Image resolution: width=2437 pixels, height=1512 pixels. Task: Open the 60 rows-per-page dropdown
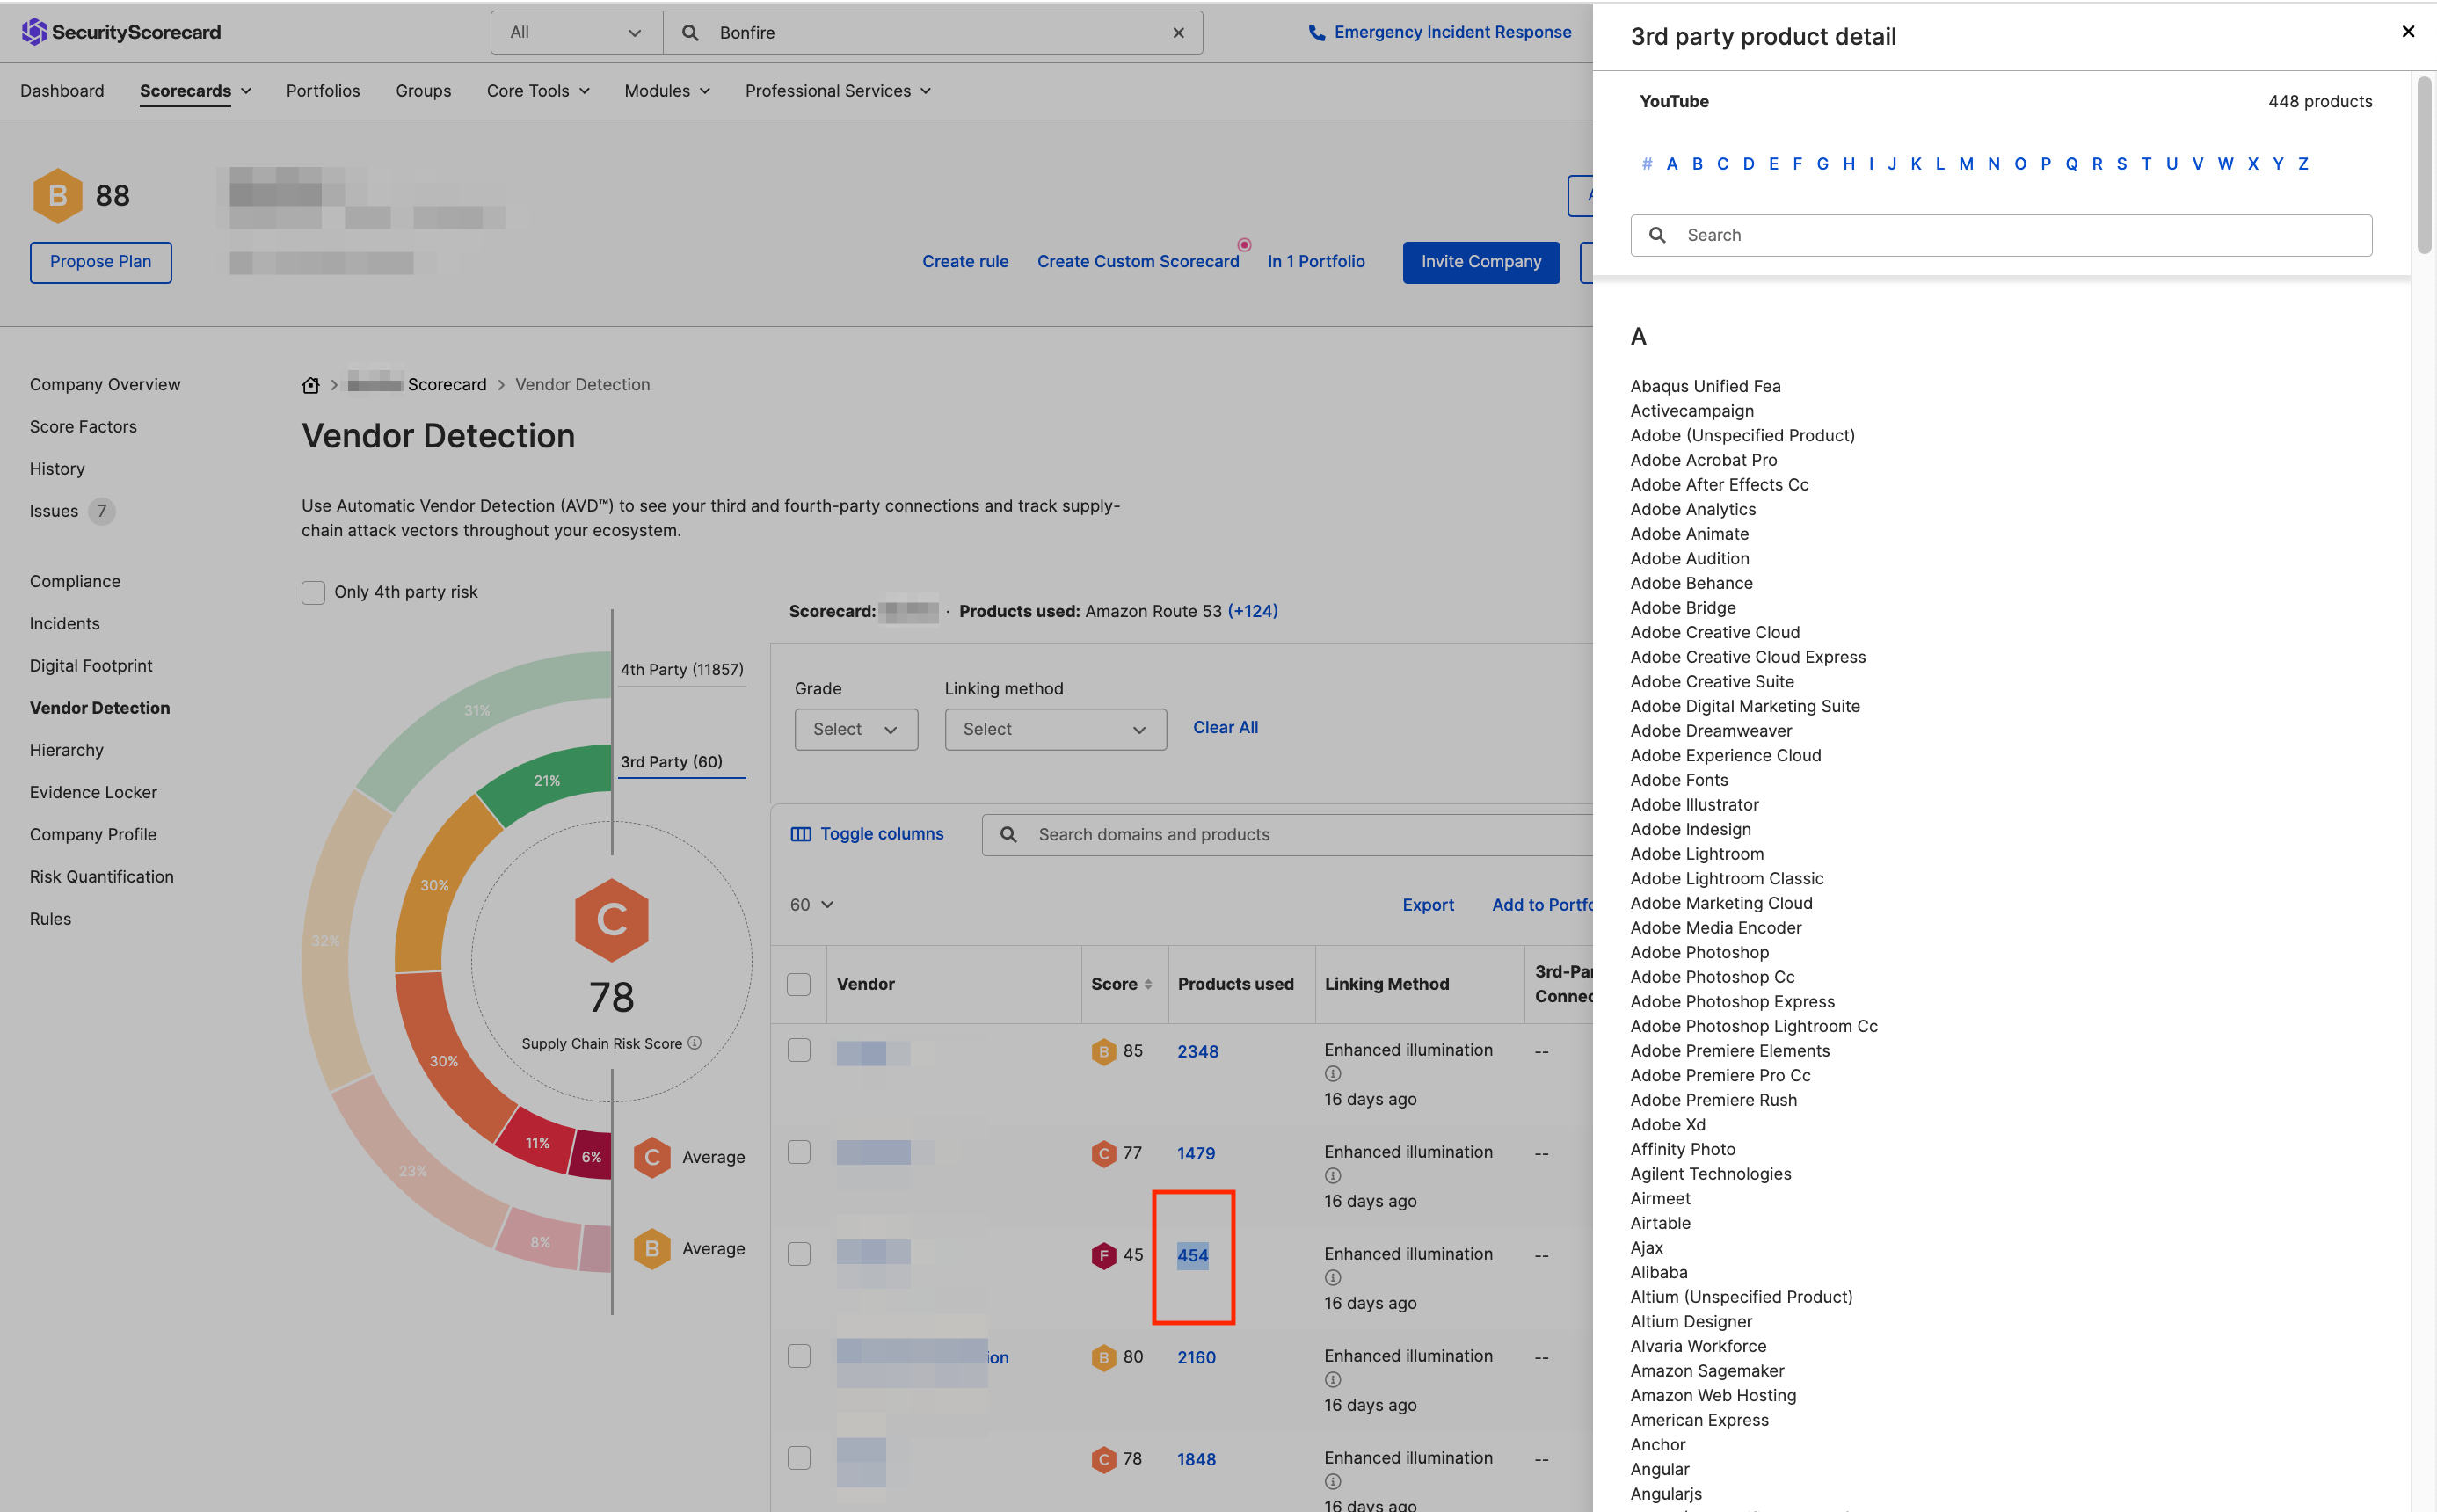click(x=811, y=905)
